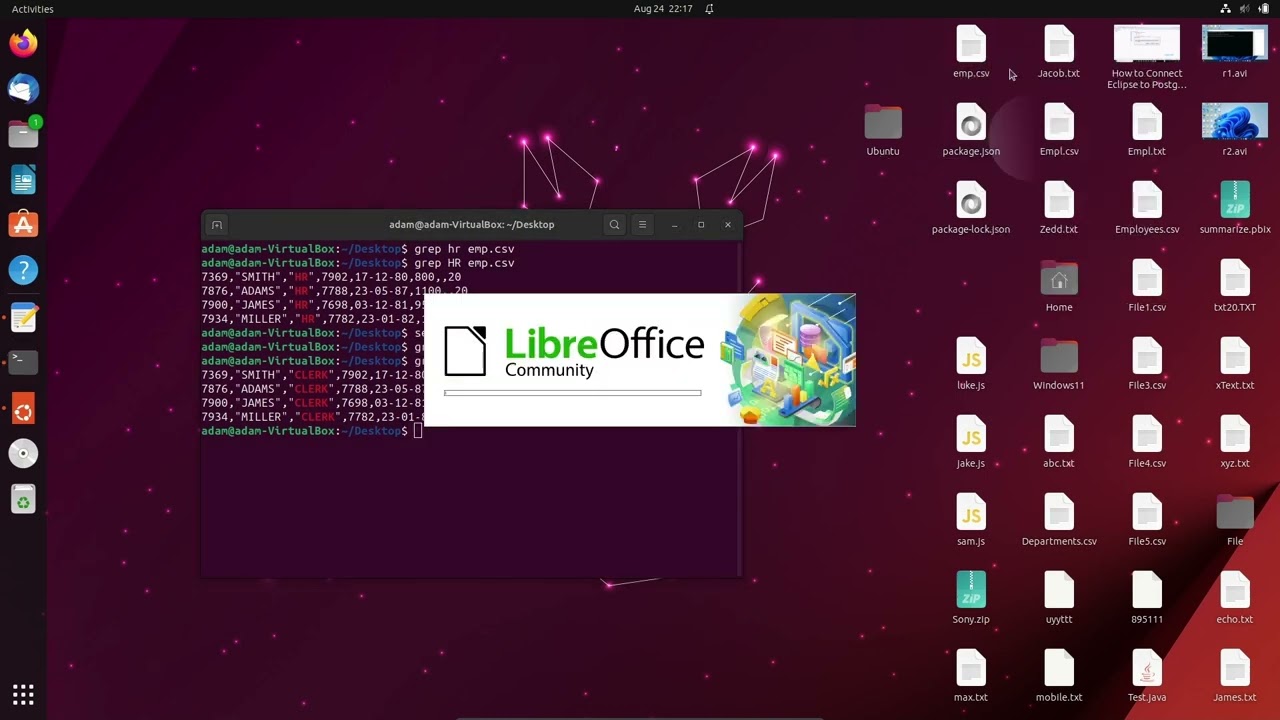1280x720 pixels.
Task: Select the Terminal icon in the dock
Action: point(23,361)
